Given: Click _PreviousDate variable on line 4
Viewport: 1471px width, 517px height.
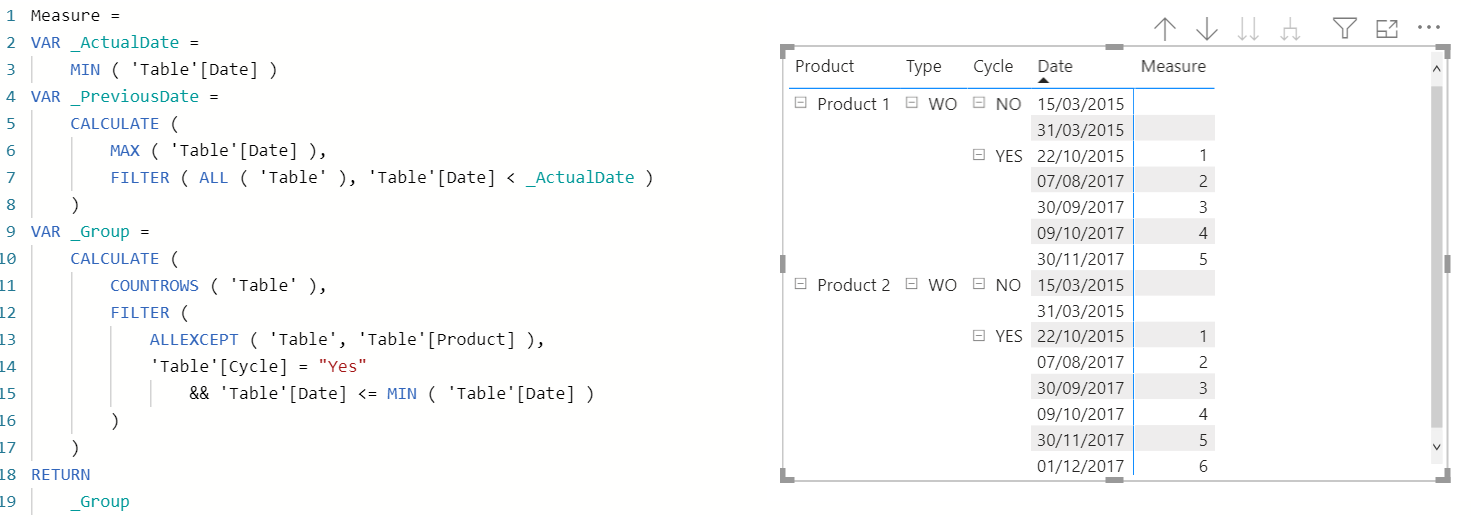Looking at the screenshot, I should (x=135, y=96).
